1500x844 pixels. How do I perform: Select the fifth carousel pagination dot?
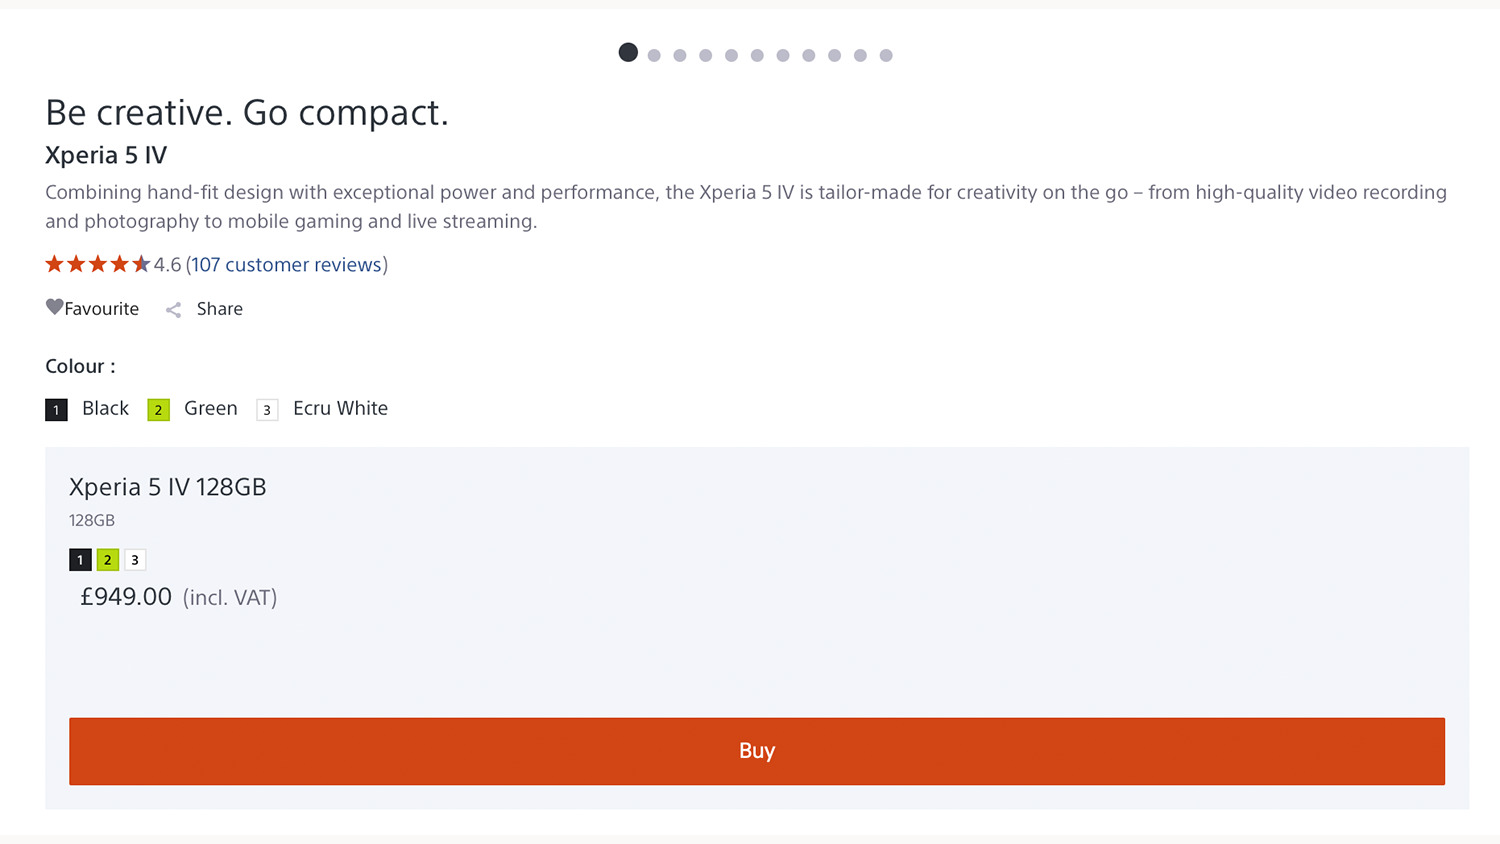[x=731, y=56]
